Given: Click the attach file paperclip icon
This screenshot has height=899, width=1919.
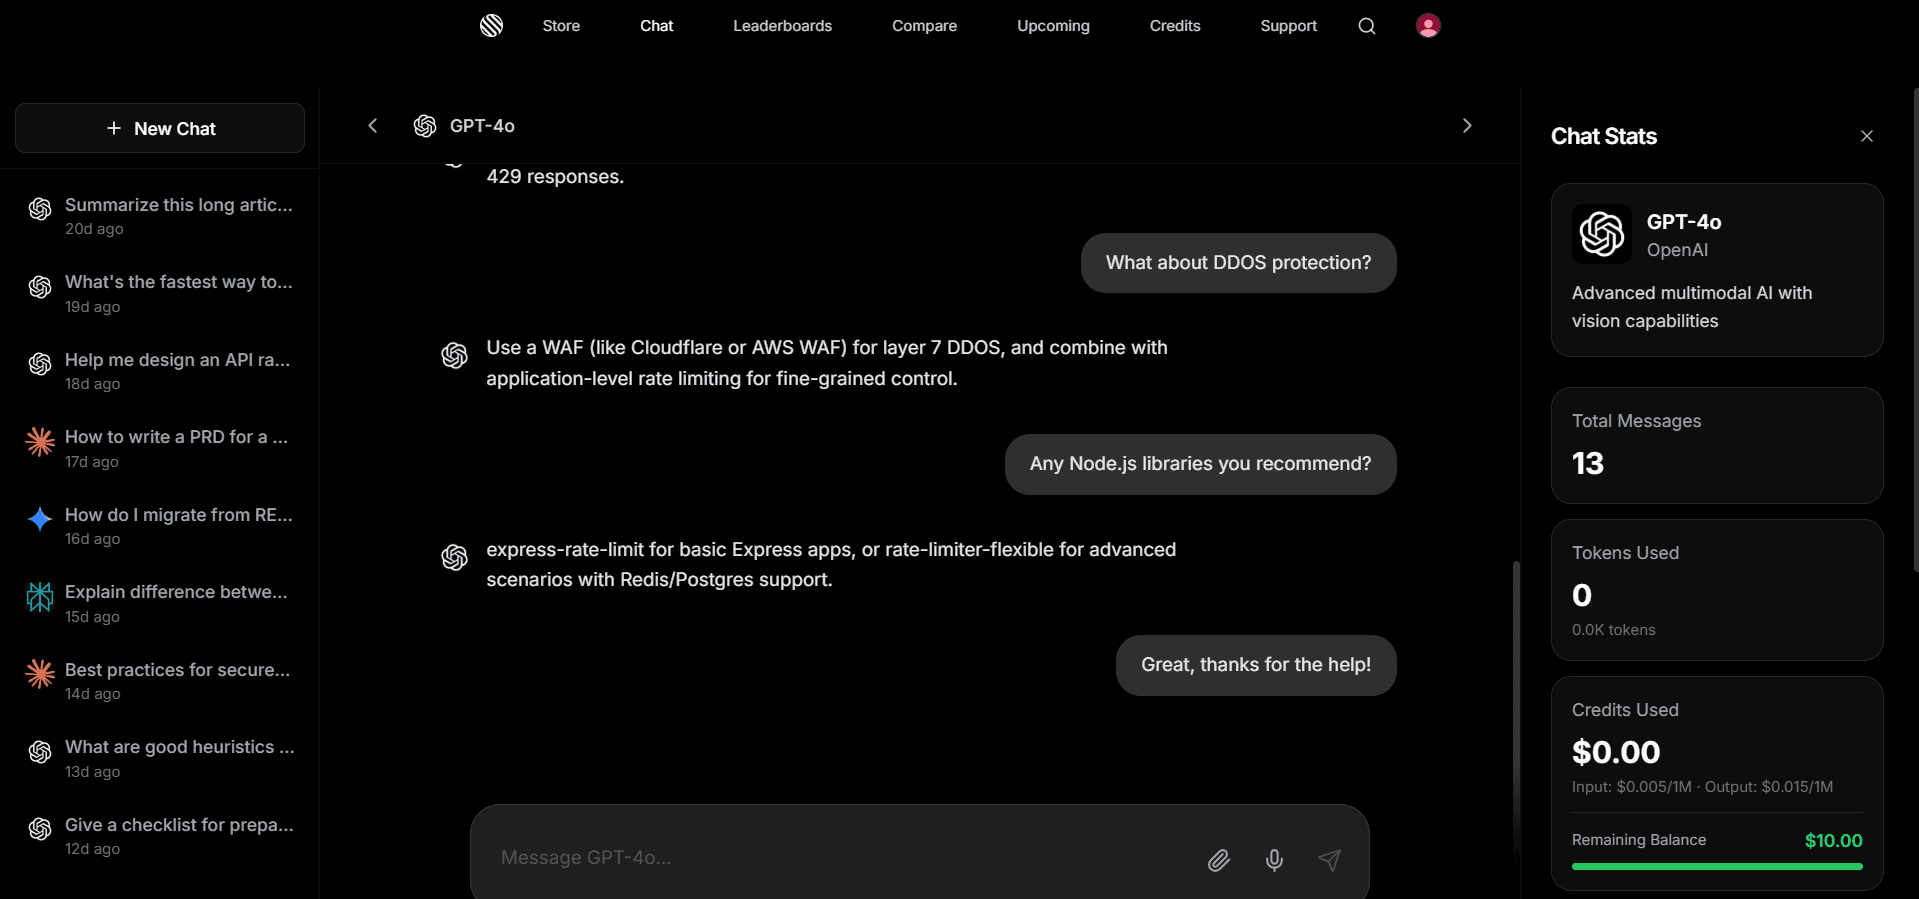Looking at the screenshot, I should pos(1218,860).
